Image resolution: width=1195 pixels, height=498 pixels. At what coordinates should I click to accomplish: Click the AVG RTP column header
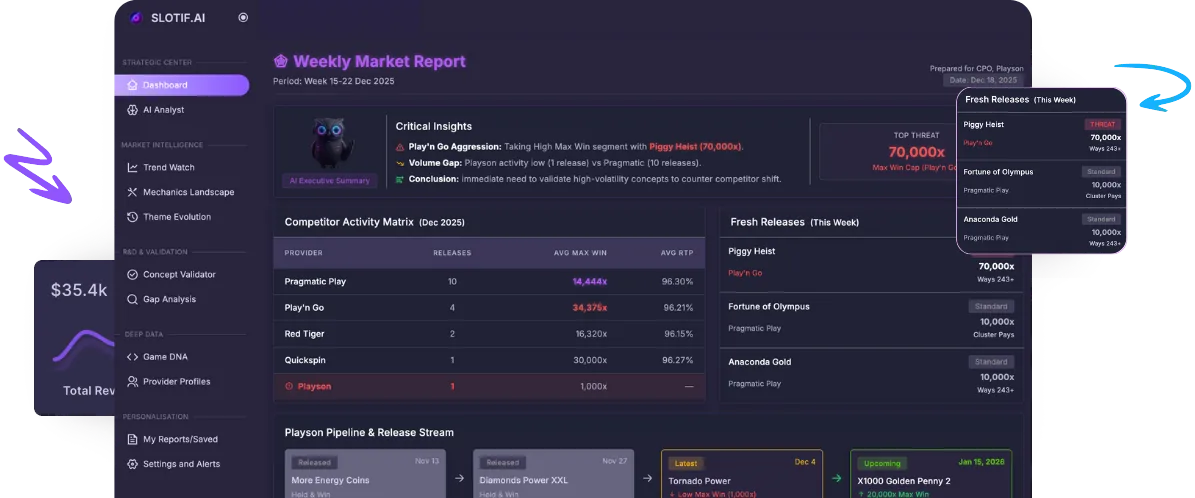tap(676, 252)
